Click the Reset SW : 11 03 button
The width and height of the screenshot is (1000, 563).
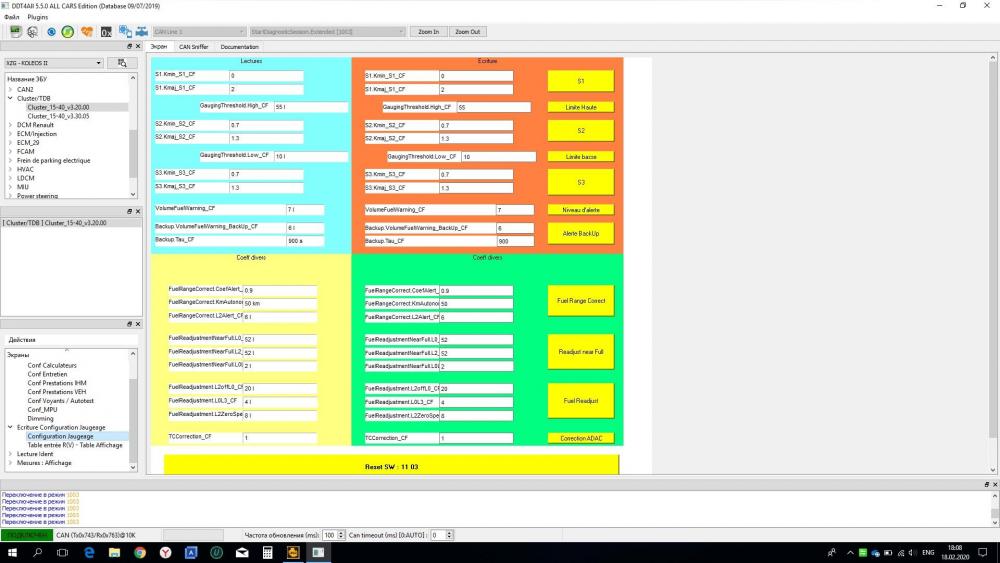point(391,466)
